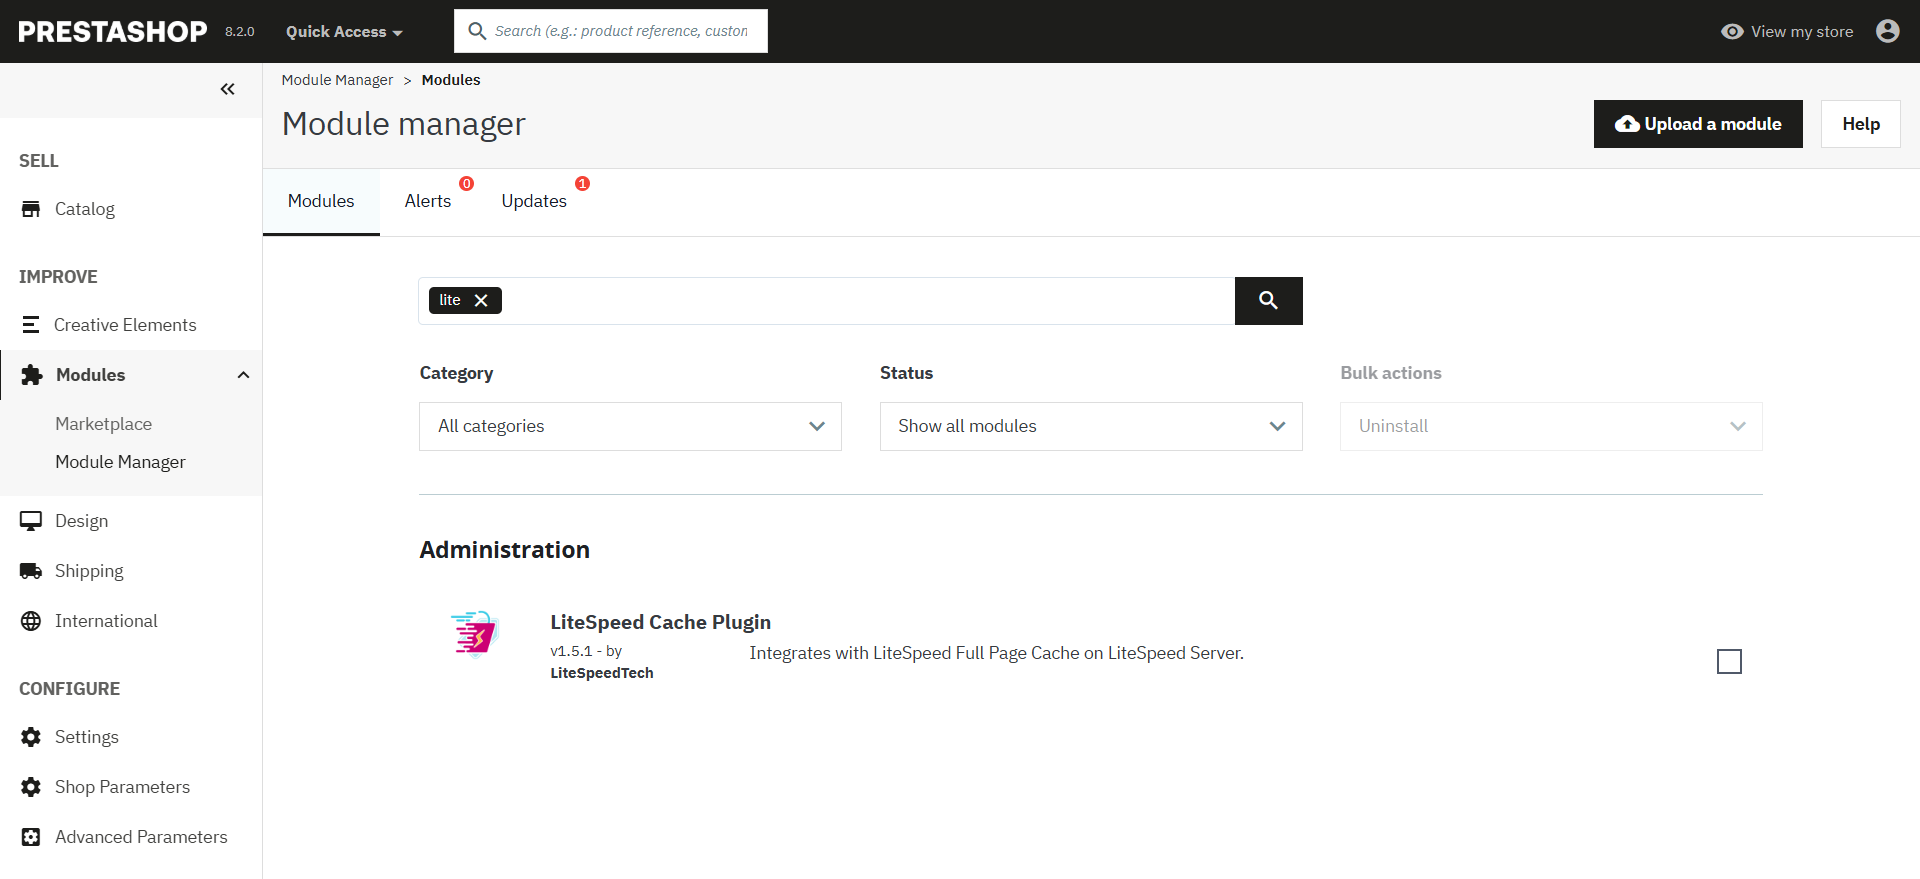
Task: Click the Catalog store icon in sidebar
Action: [31, 209]
